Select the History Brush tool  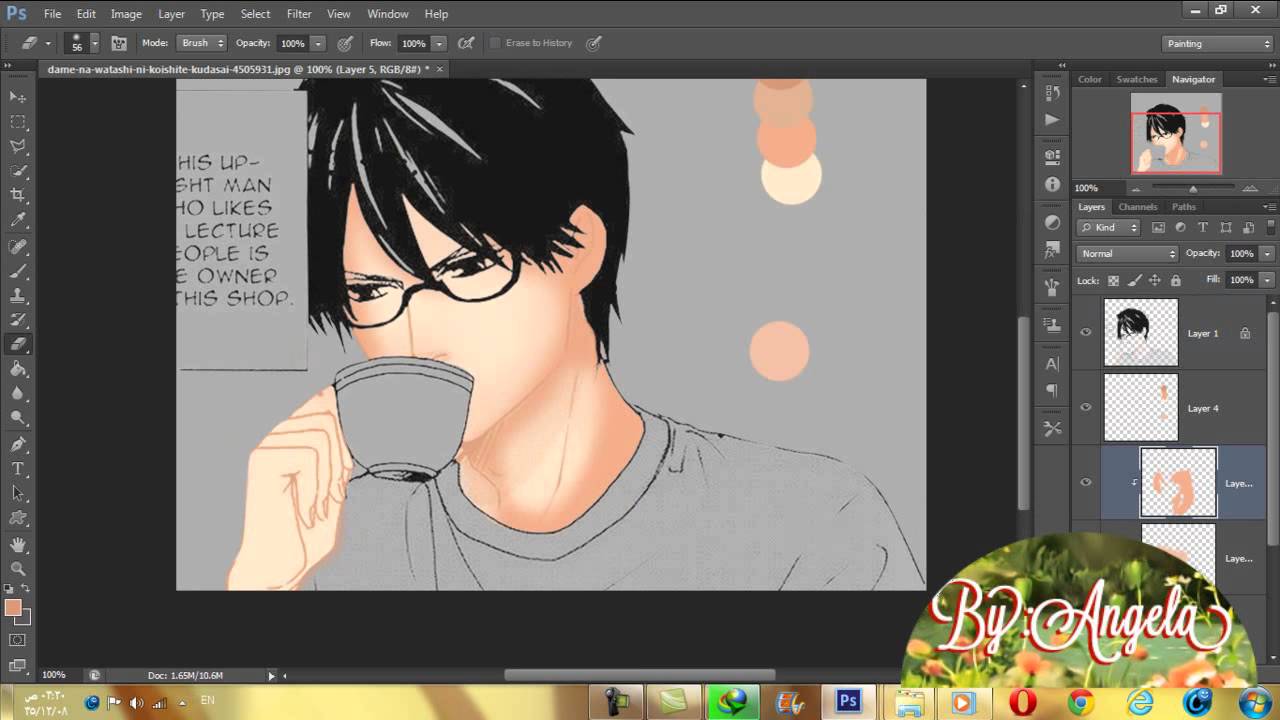click(18, 320)
